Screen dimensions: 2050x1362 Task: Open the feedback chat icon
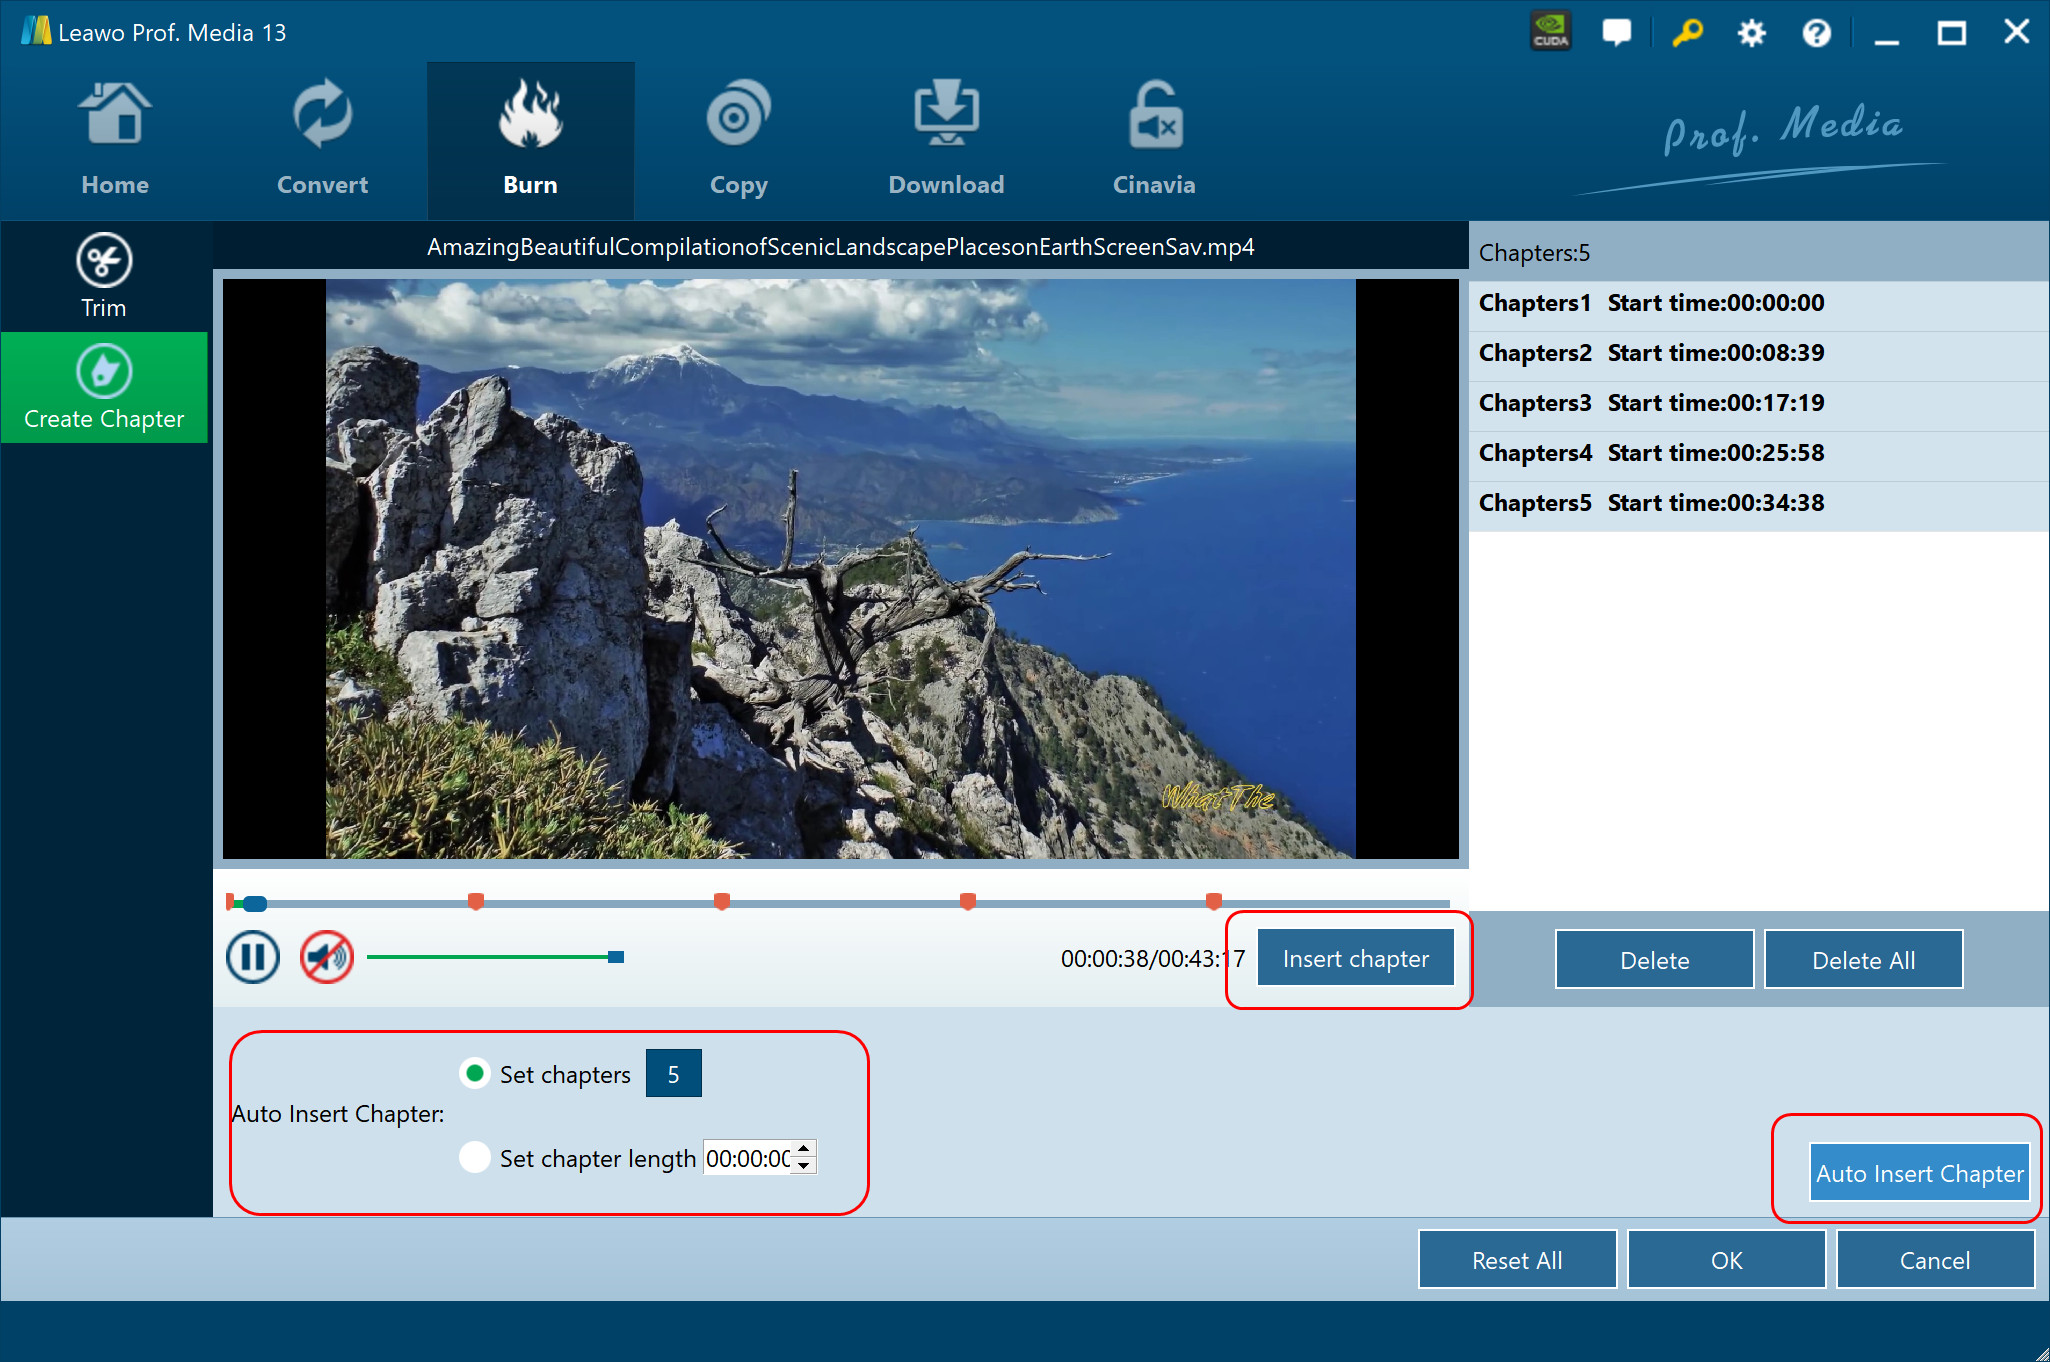(1616, 32)
